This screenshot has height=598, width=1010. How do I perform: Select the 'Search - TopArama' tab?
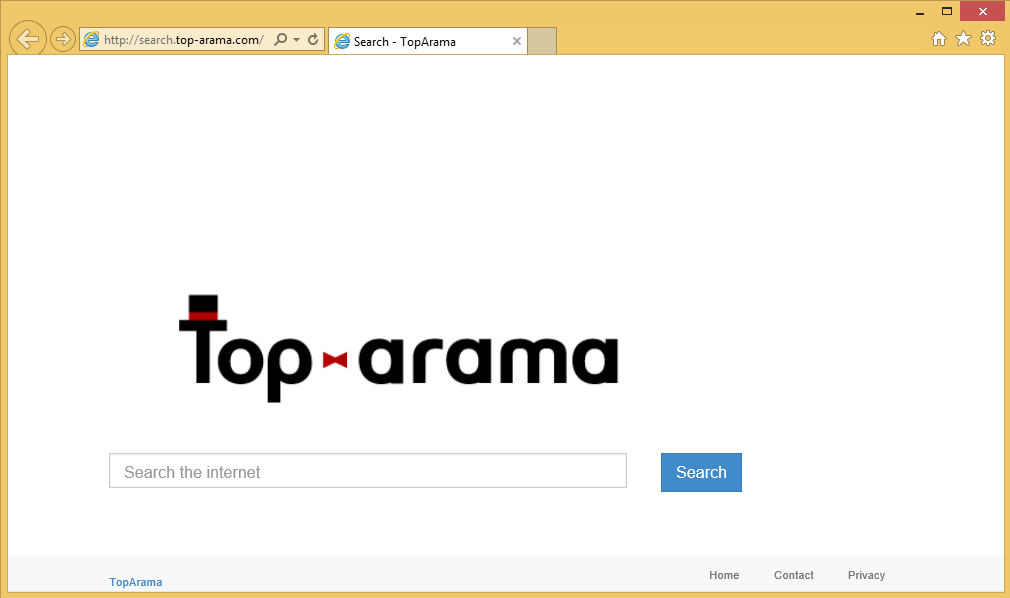click(428, 41)
